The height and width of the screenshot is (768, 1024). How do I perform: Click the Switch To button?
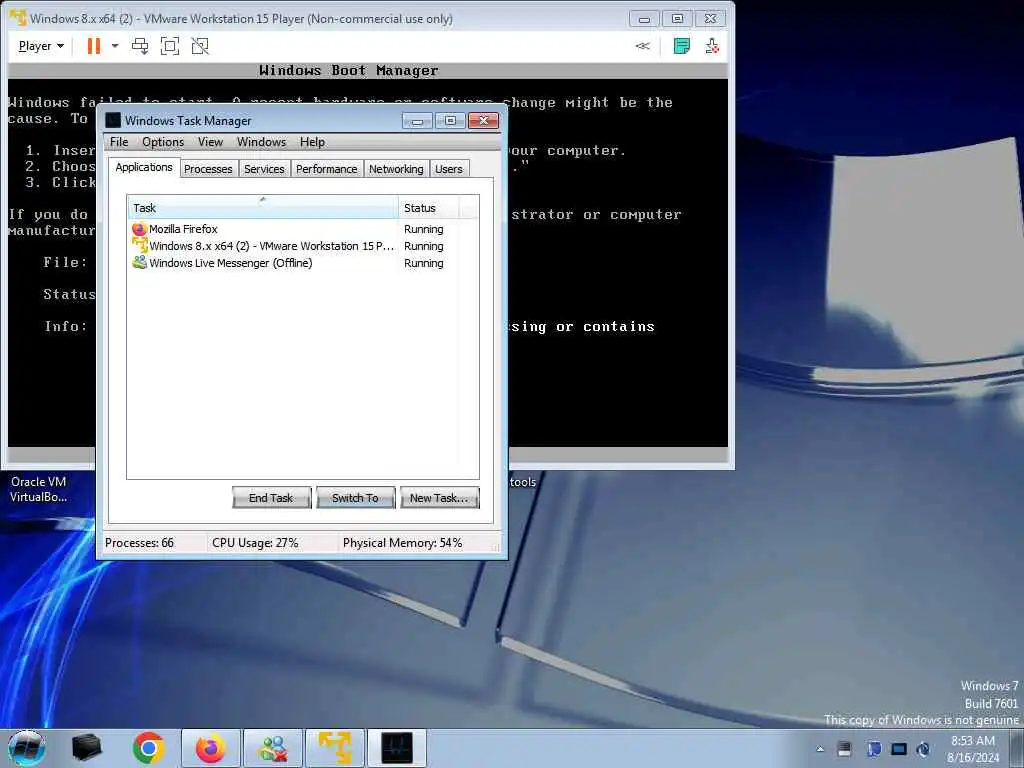355,498
